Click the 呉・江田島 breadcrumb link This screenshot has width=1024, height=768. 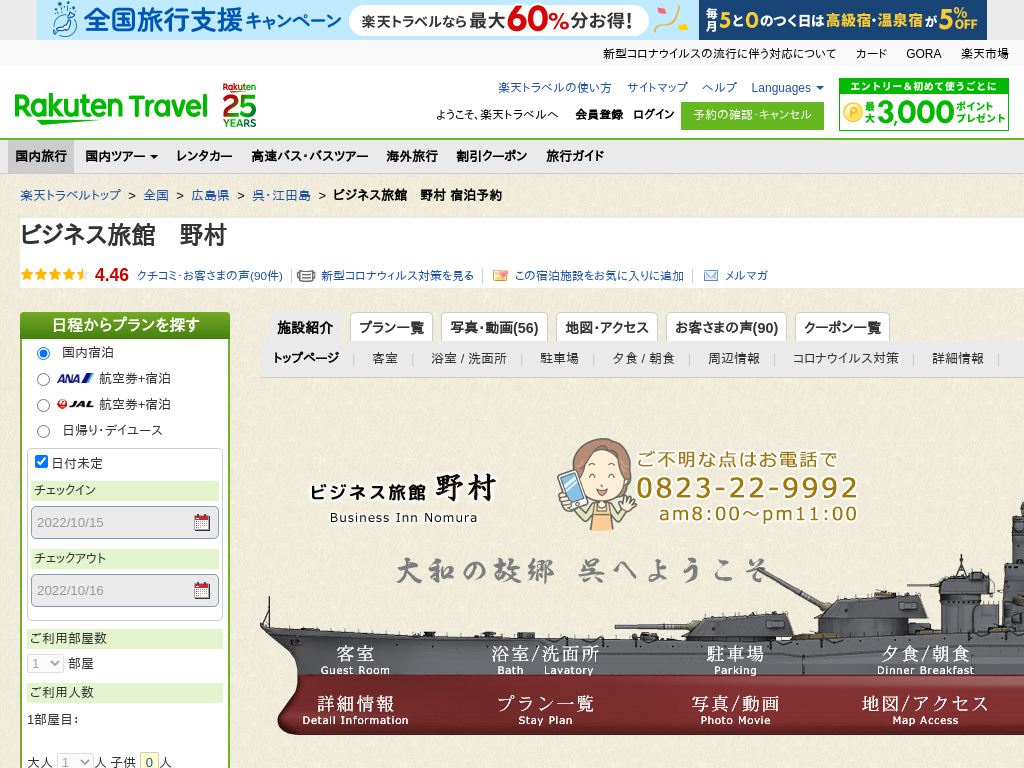(281, 195)
